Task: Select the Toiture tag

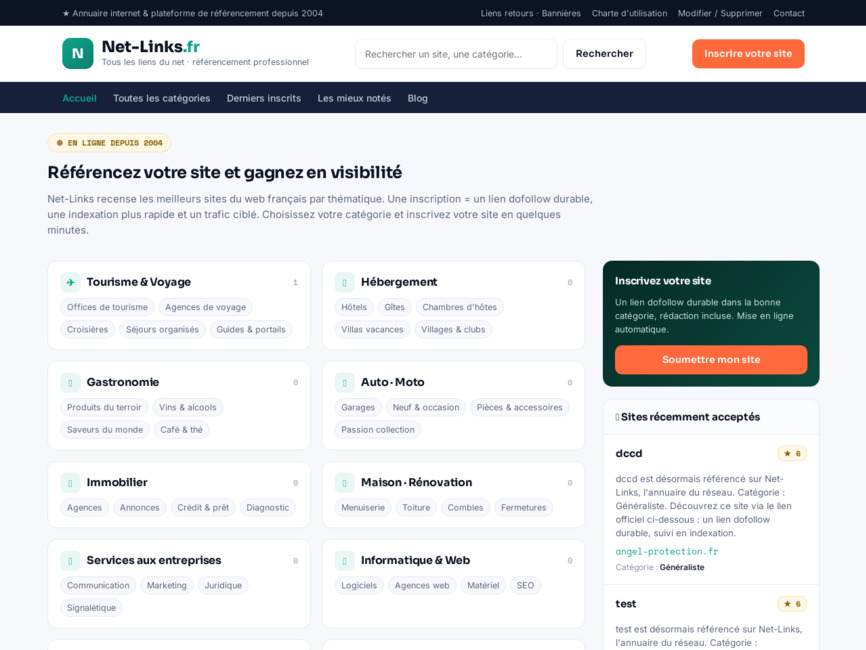Action: 416,508
